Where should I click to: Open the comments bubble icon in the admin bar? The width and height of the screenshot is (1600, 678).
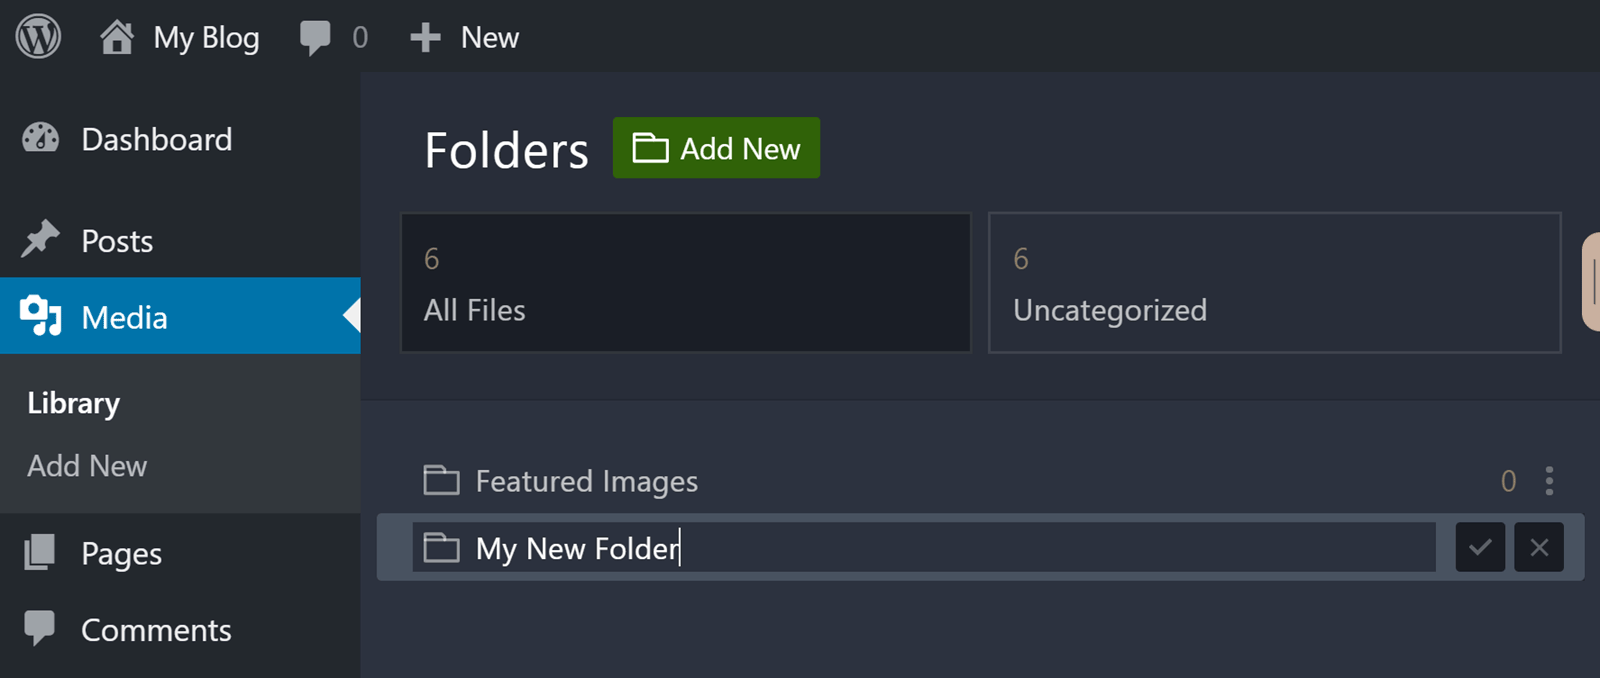[315, 38]
